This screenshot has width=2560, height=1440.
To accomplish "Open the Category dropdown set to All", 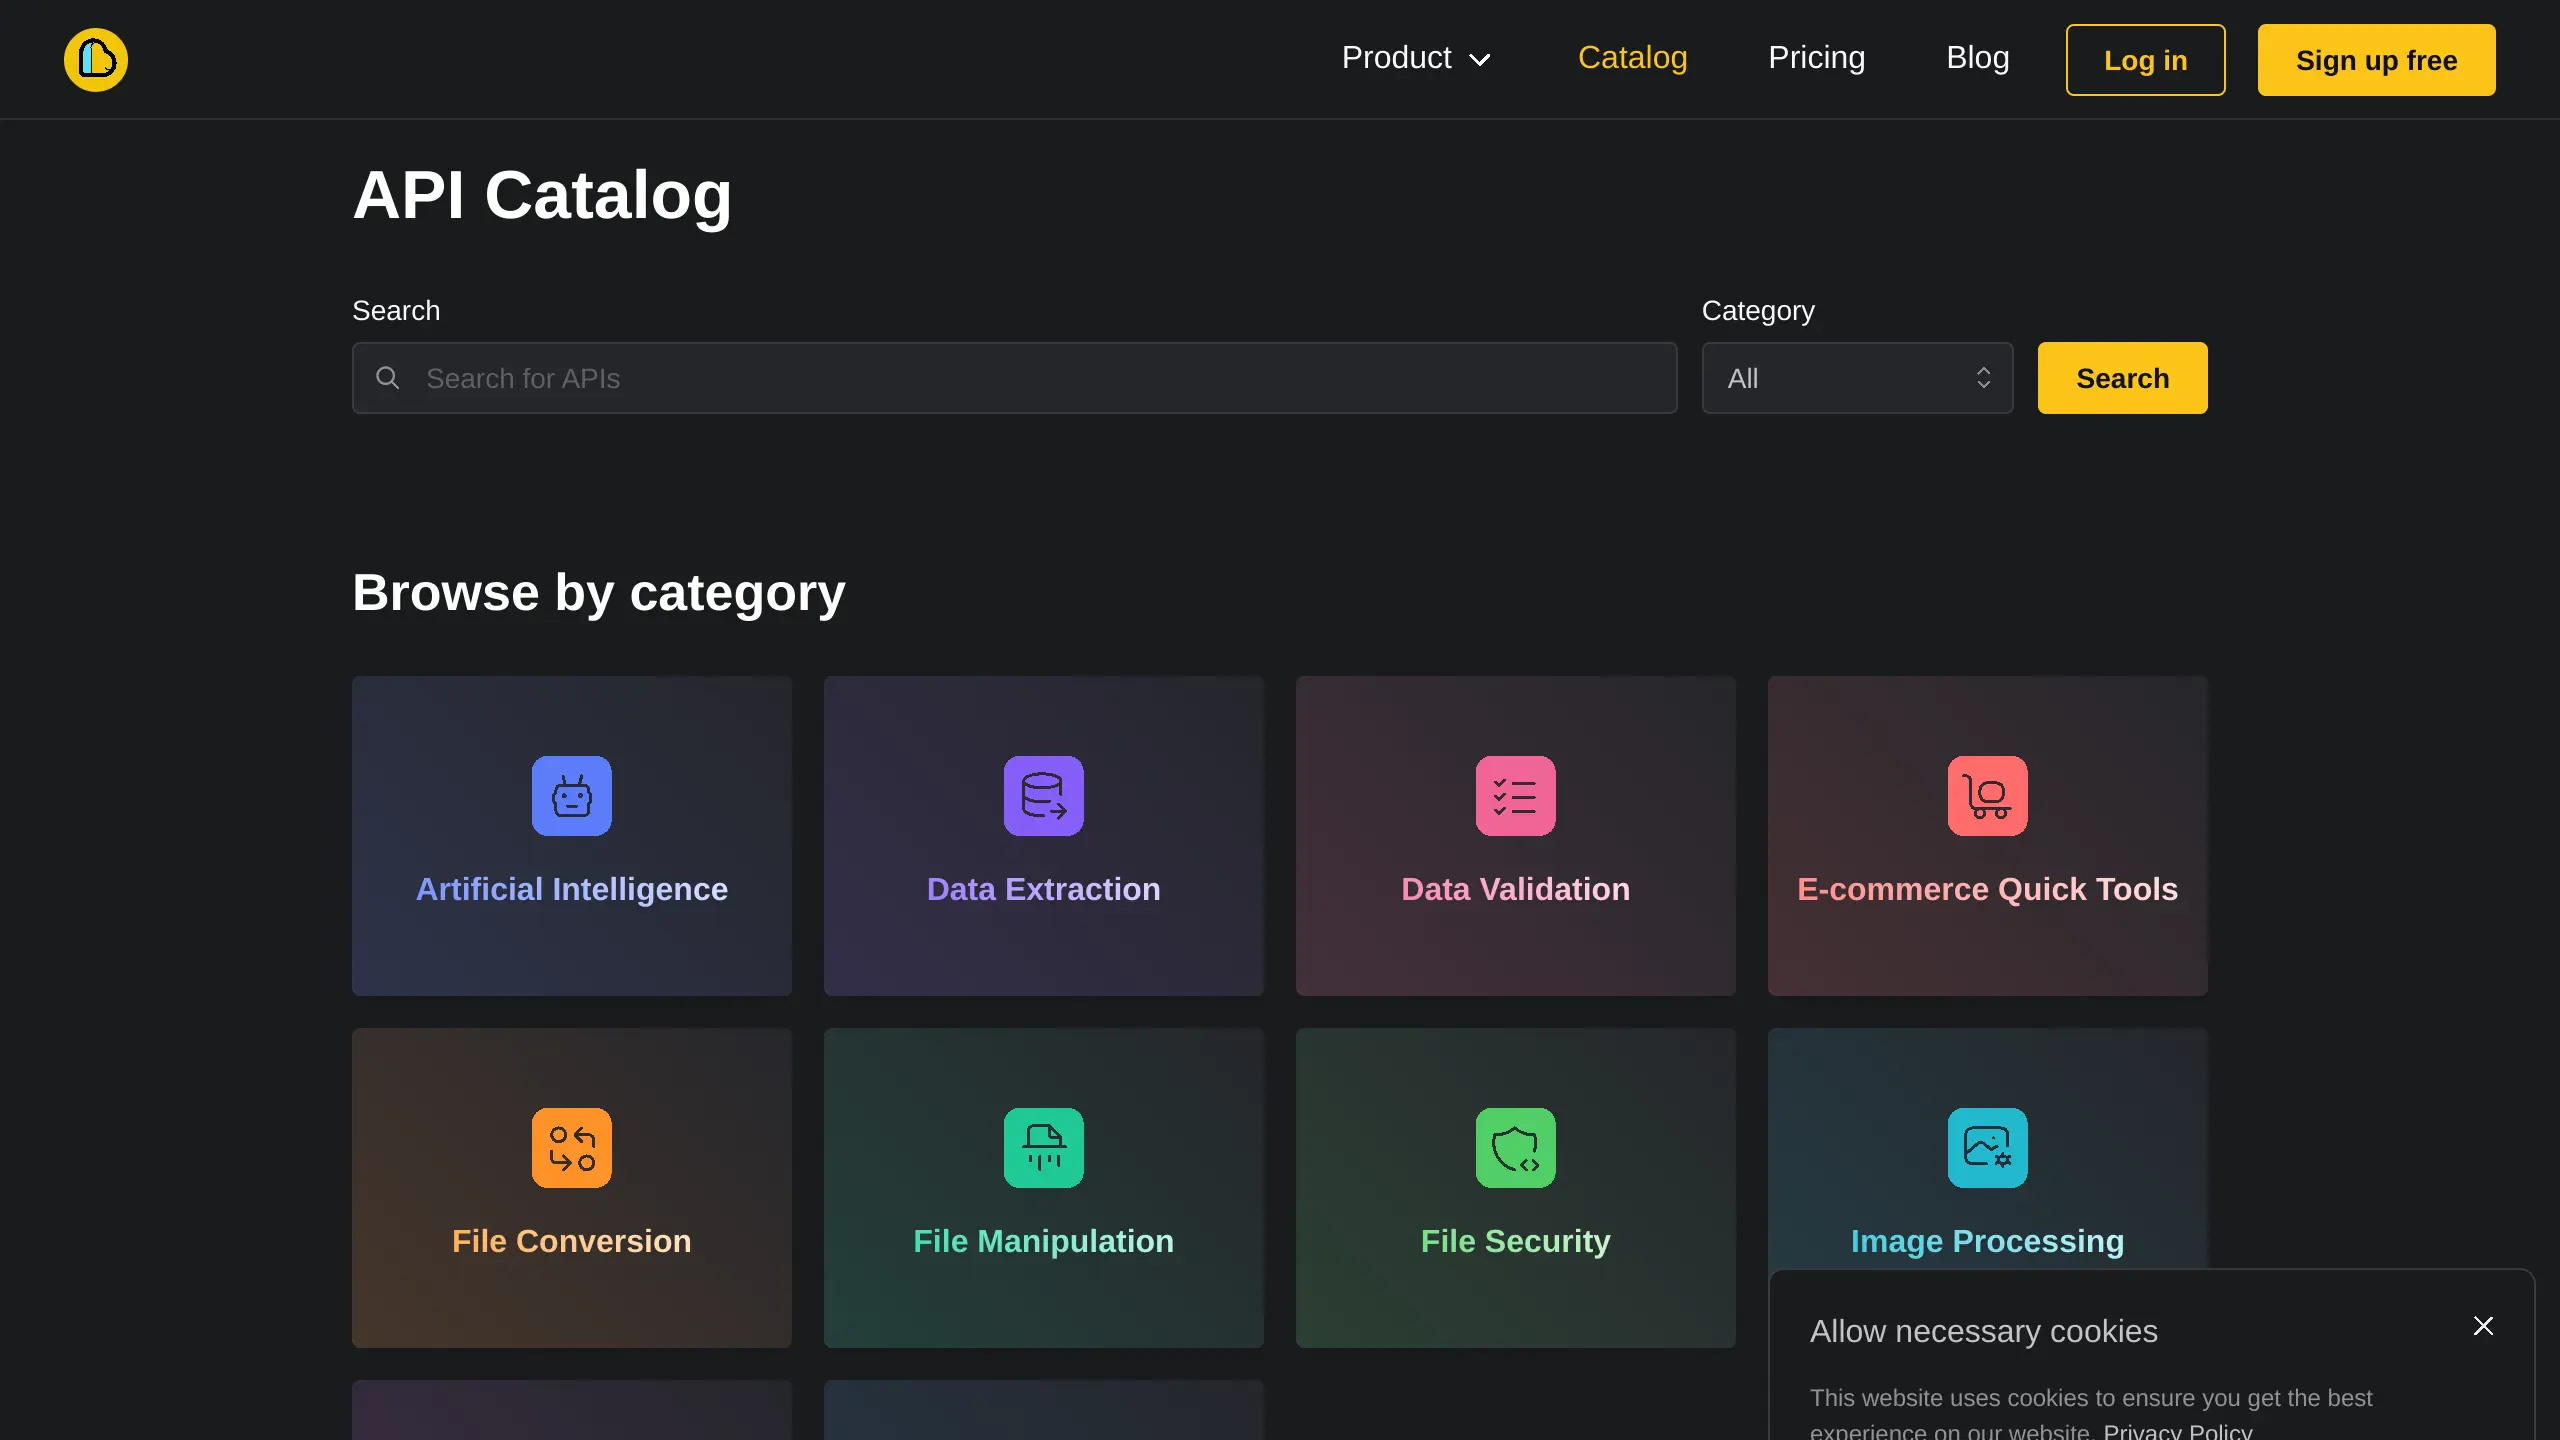I will pyautogui.click(x=1857, y=378).
